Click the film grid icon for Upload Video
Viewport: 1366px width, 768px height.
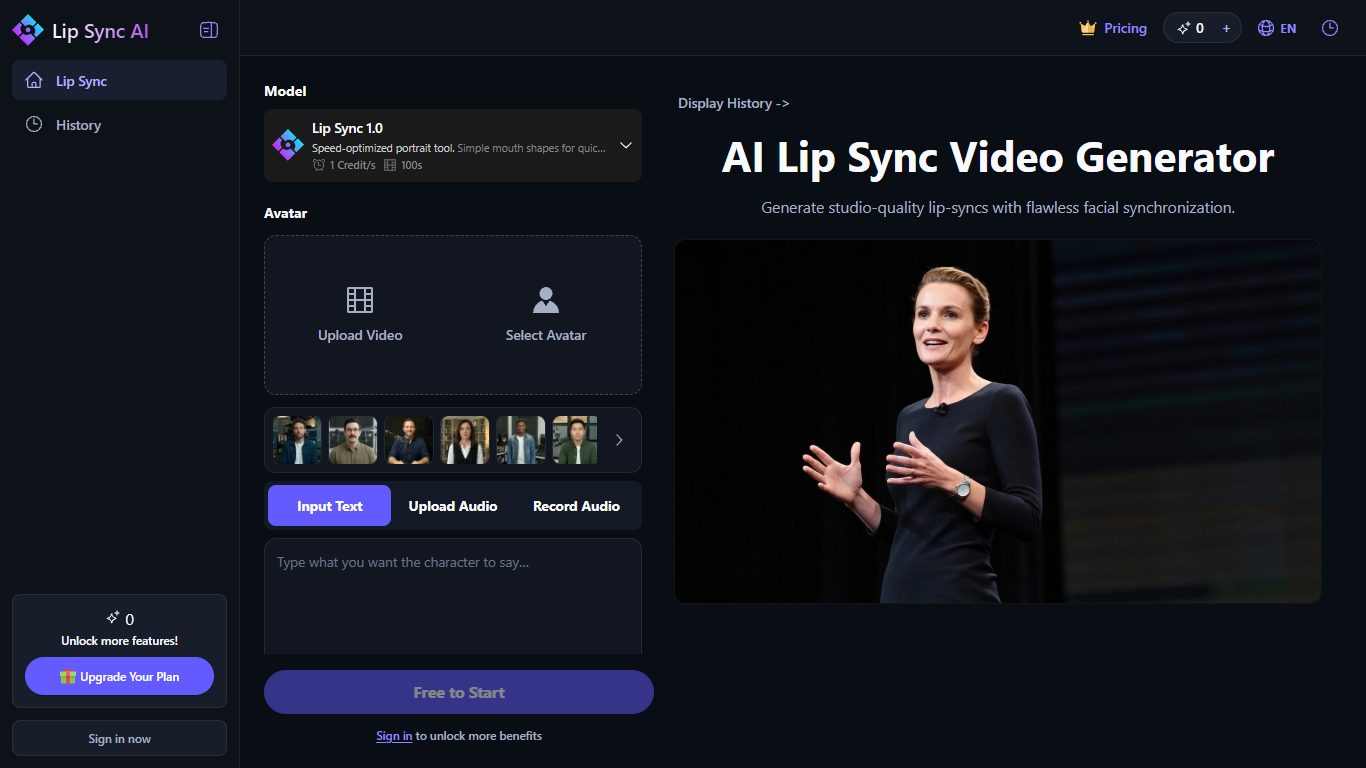coord(360,300)
